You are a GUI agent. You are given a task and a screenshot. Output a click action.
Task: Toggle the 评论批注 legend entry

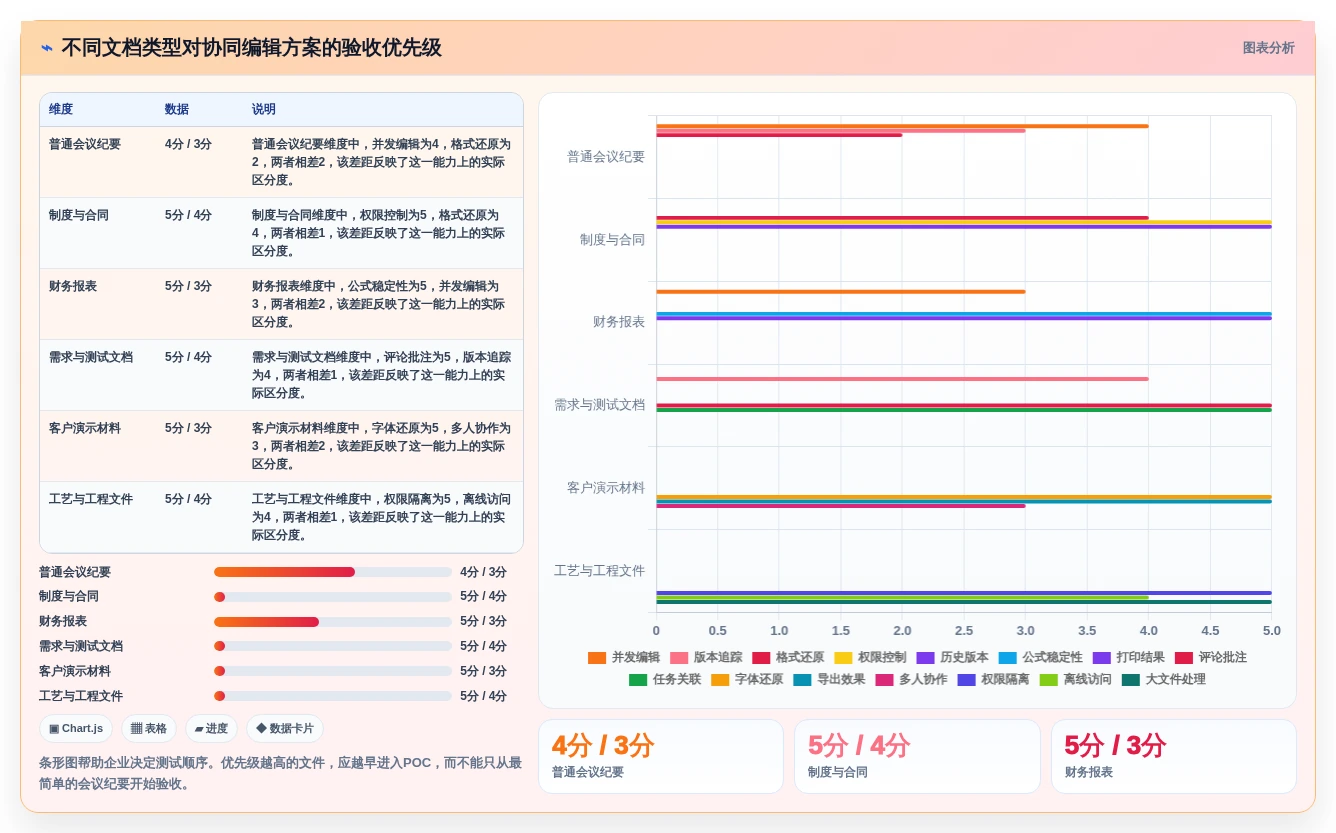coord(1210,658)
